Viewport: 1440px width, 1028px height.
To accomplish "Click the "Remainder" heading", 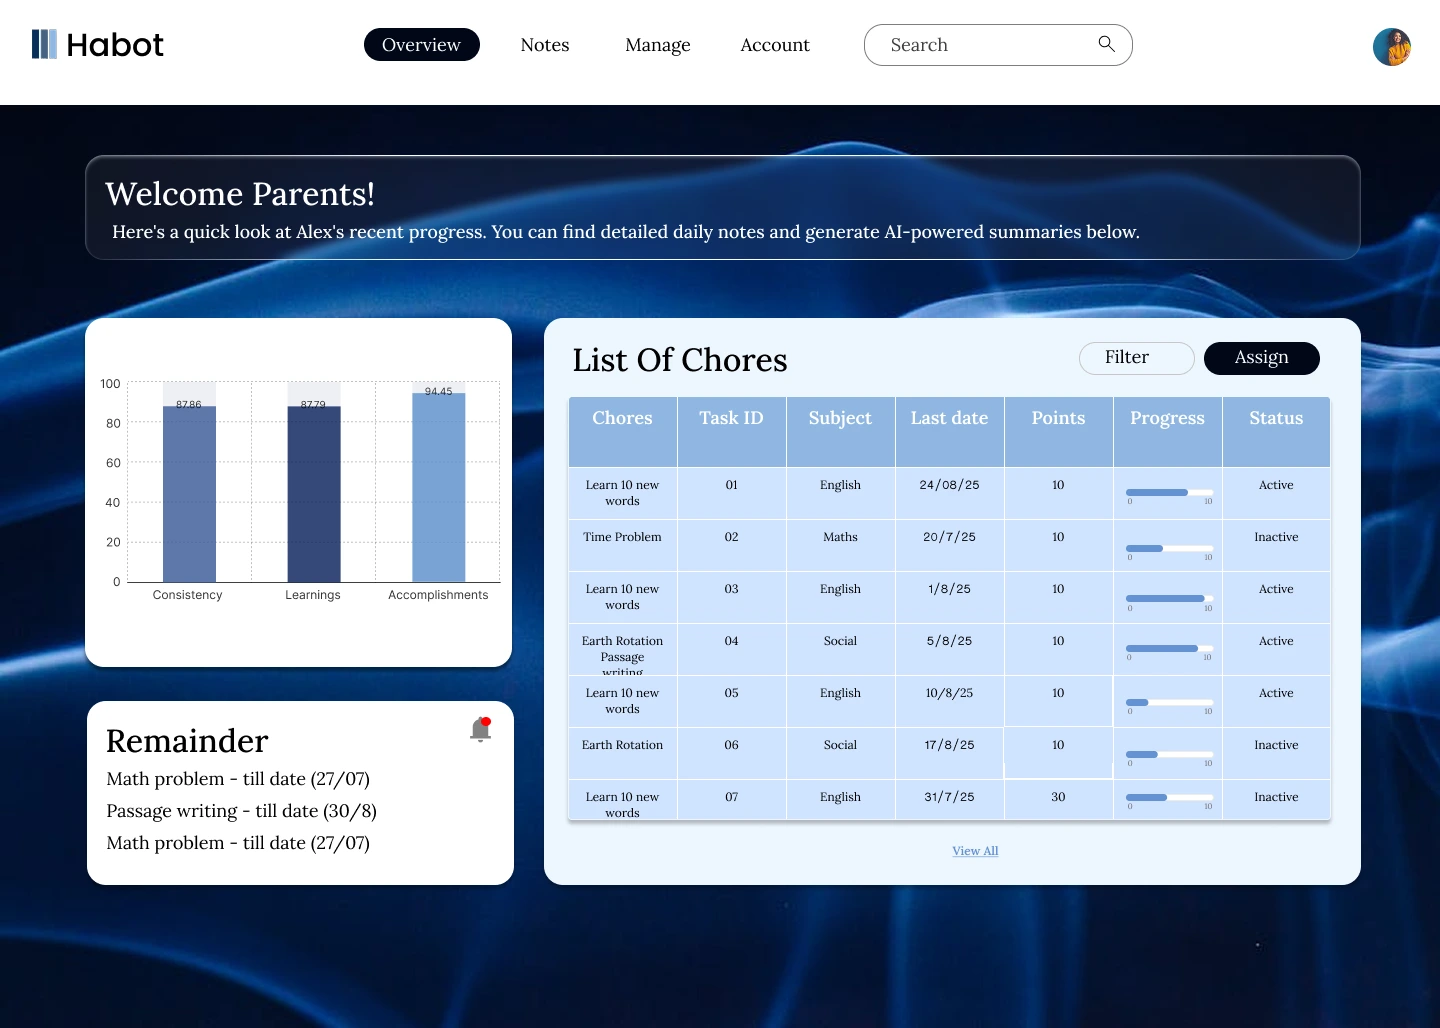I will (x=187, y=741).
